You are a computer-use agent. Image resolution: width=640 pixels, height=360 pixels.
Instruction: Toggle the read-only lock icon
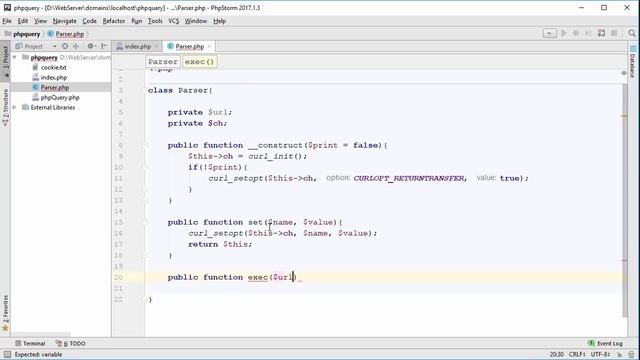tap(620, 354)
